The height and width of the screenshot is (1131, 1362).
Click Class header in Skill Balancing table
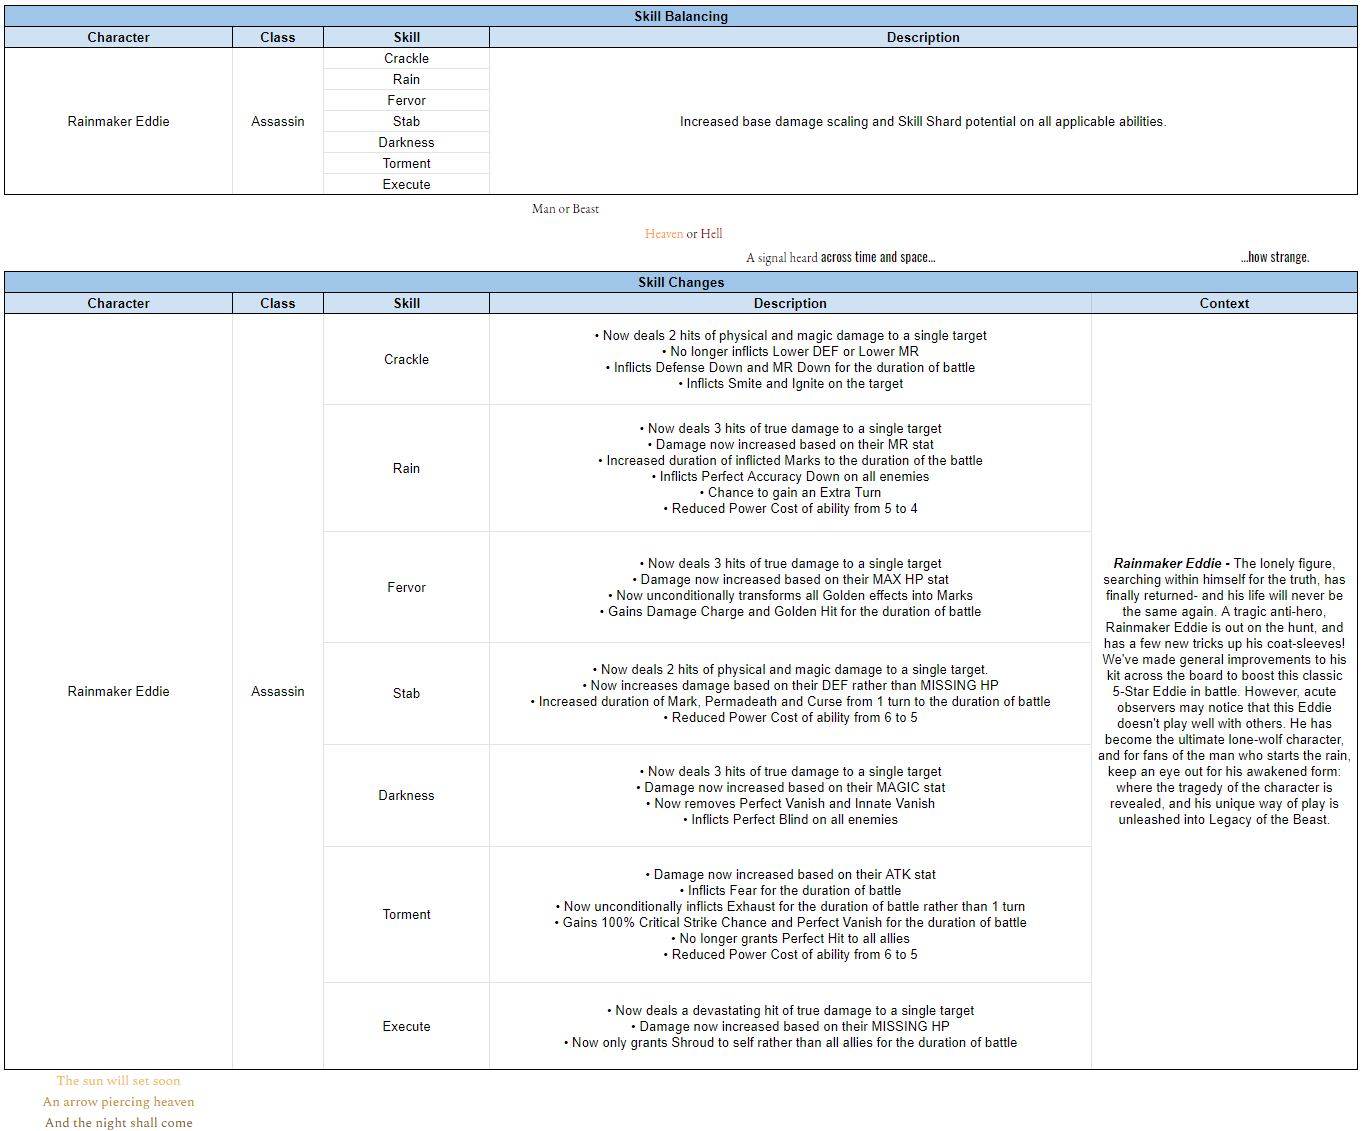coord(278,37)
